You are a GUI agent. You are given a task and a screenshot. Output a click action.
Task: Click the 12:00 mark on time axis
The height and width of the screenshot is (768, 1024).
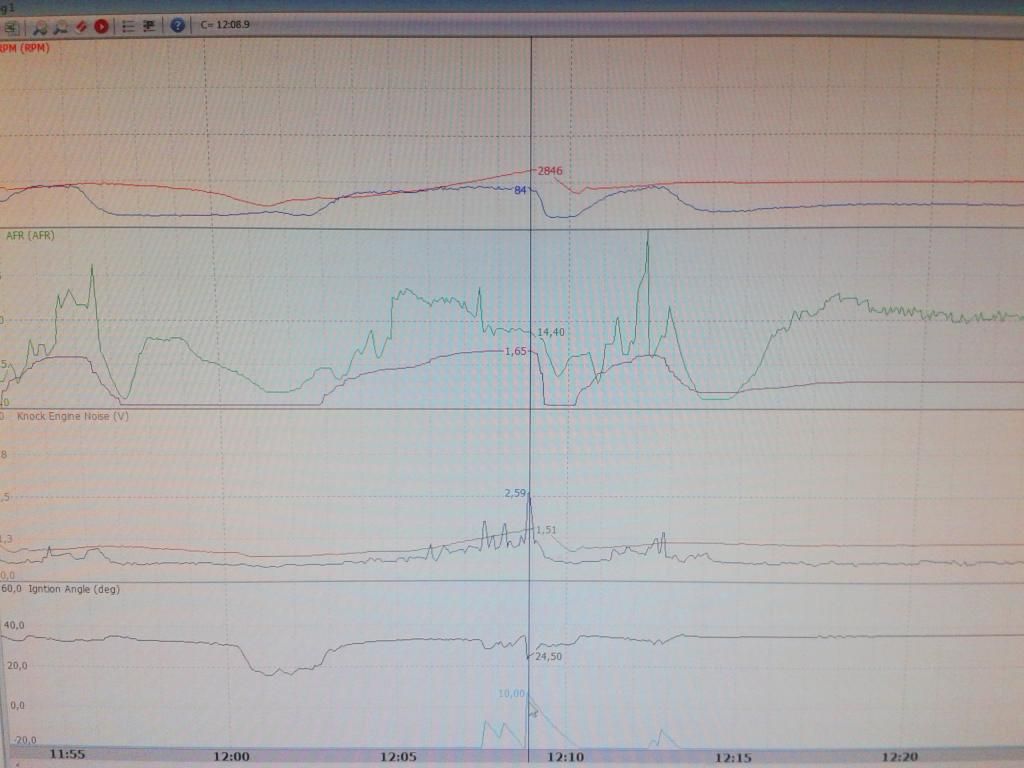click(232, 757)
